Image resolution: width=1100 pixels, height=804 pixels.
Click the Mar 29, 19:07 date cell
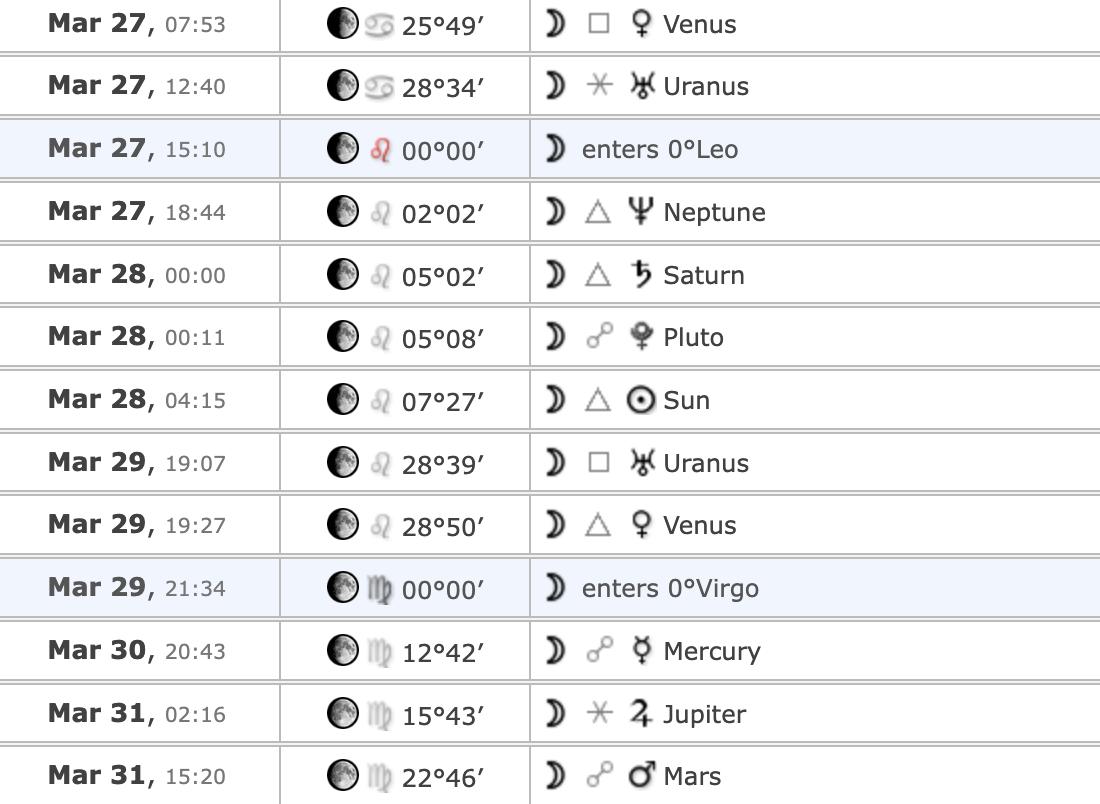click(138, 462)
